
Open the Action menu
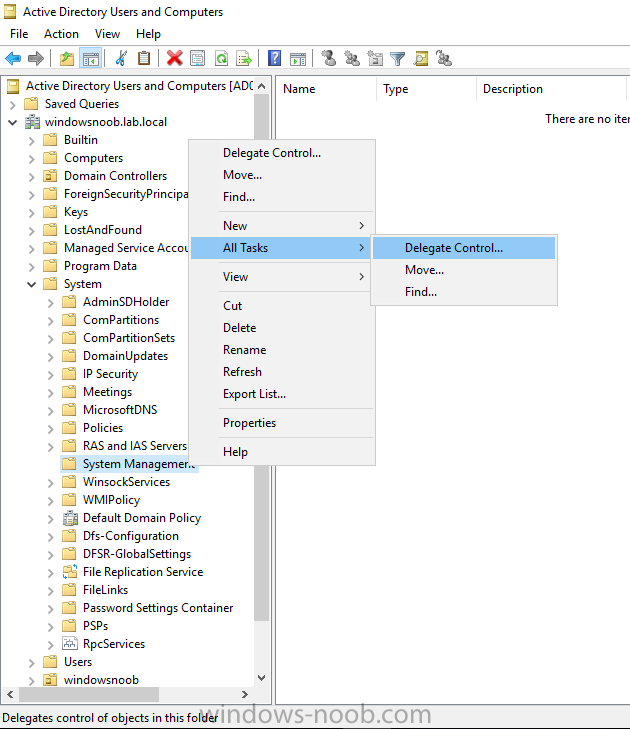point(61,34)
